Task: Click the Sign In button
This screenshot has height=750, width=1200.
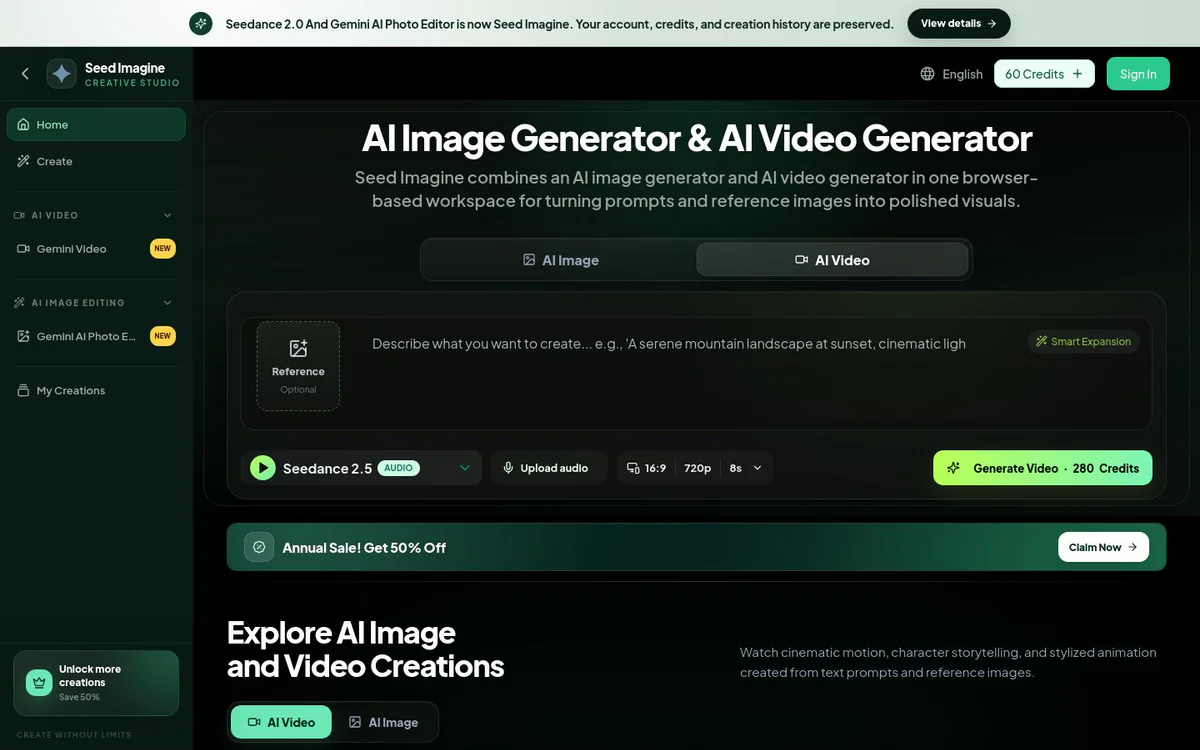Action: 1138,74
